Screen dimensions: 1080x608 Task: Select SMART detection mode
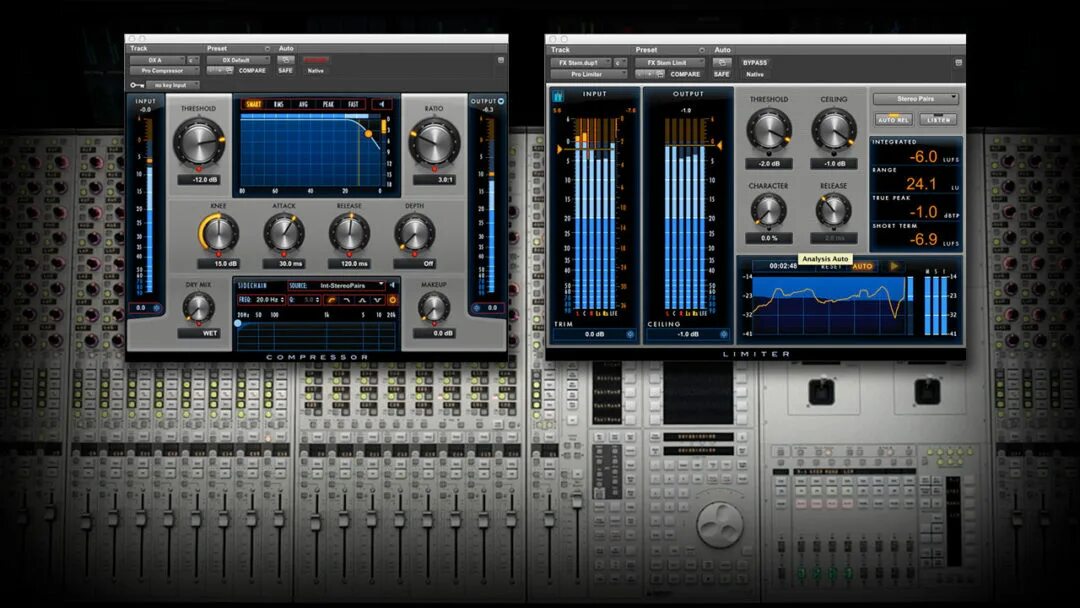pyautogui.click(x=253, y=104)
